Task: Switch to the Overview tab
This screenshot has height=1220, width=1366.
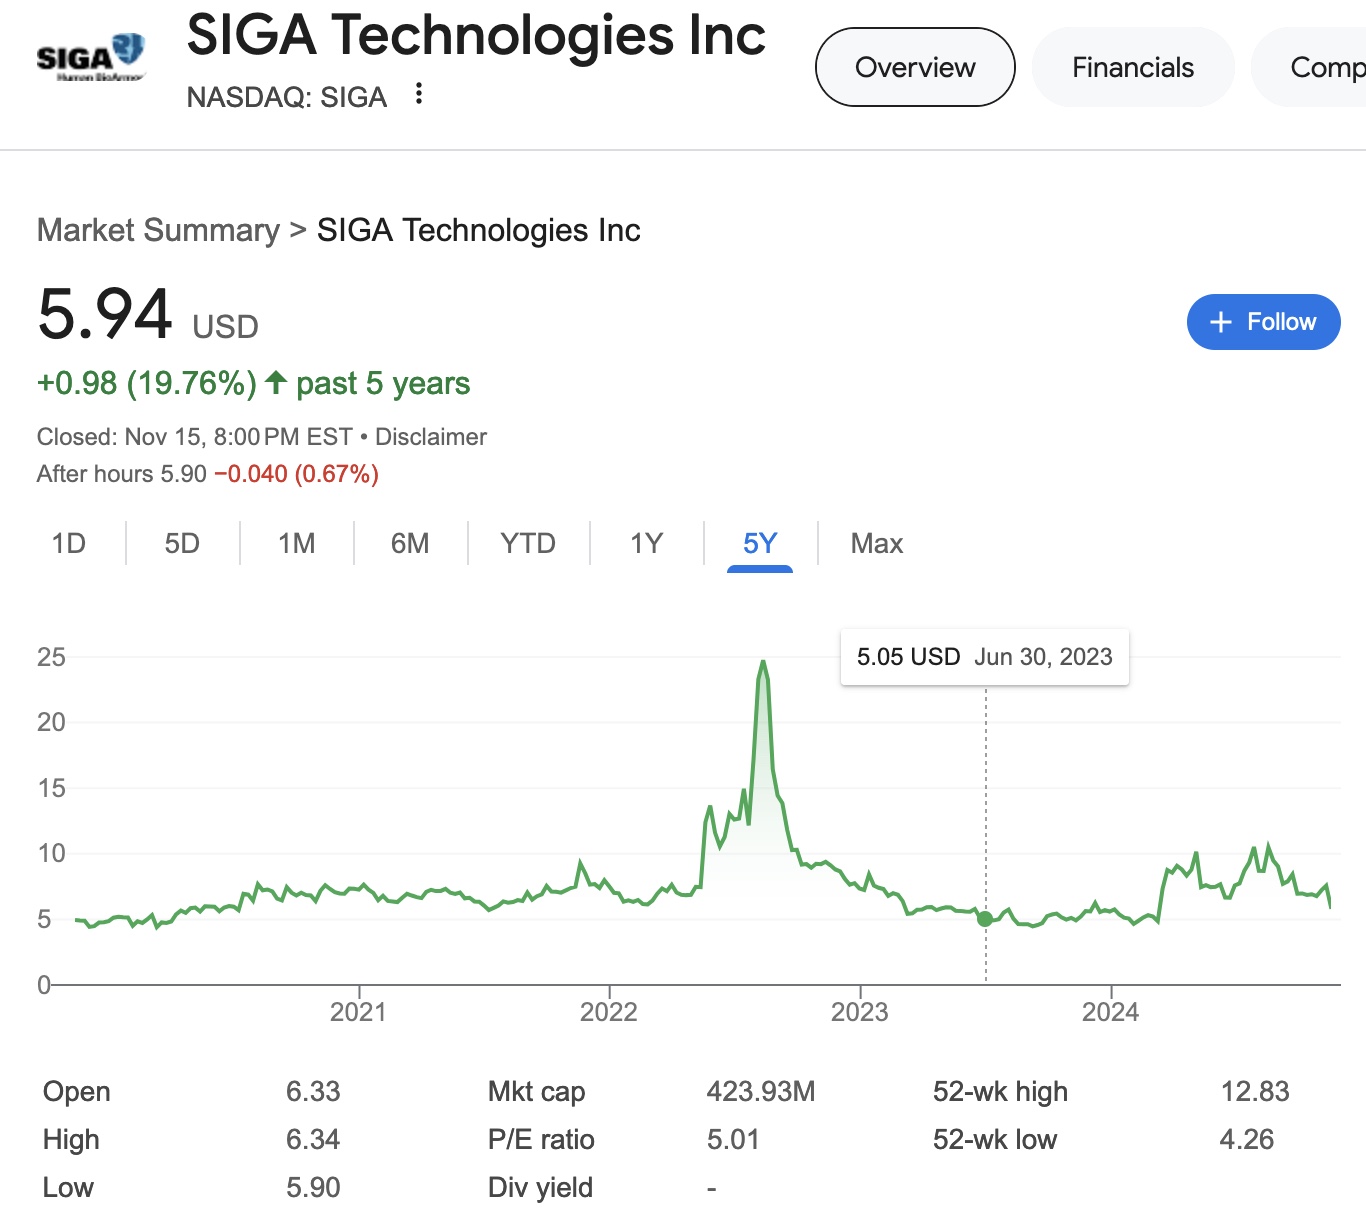Action: coord(915,67)
